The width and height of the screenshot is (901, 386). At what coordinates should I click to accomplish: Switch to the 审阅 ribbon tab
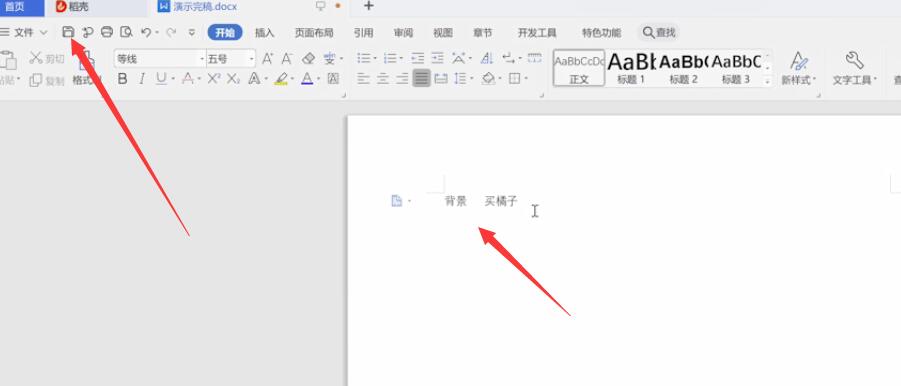pos(403,33)
